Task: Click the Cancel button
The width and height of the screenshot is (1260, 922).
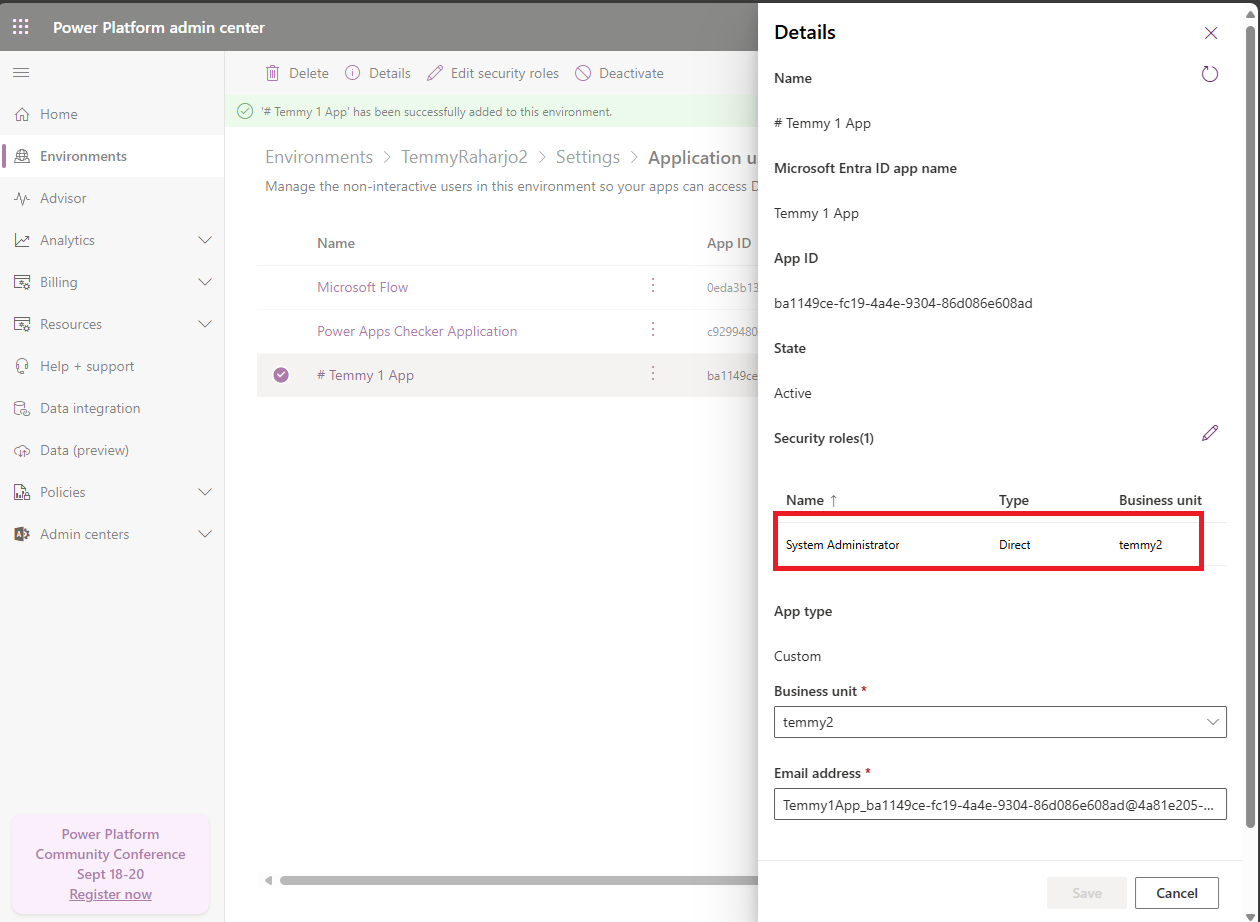Action: coord(1177,893)
